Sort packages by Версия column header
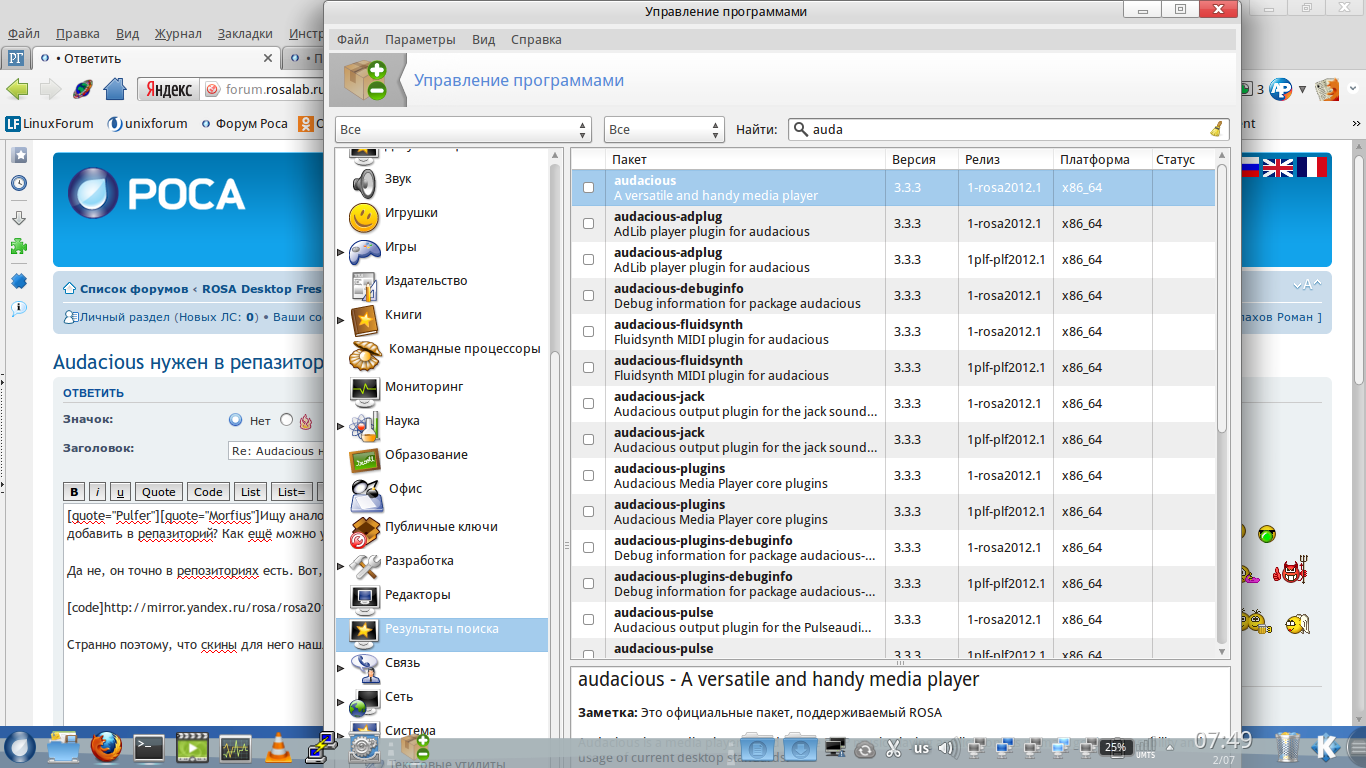The width and height of the screenshot is (1366, 768). (914, 159)
